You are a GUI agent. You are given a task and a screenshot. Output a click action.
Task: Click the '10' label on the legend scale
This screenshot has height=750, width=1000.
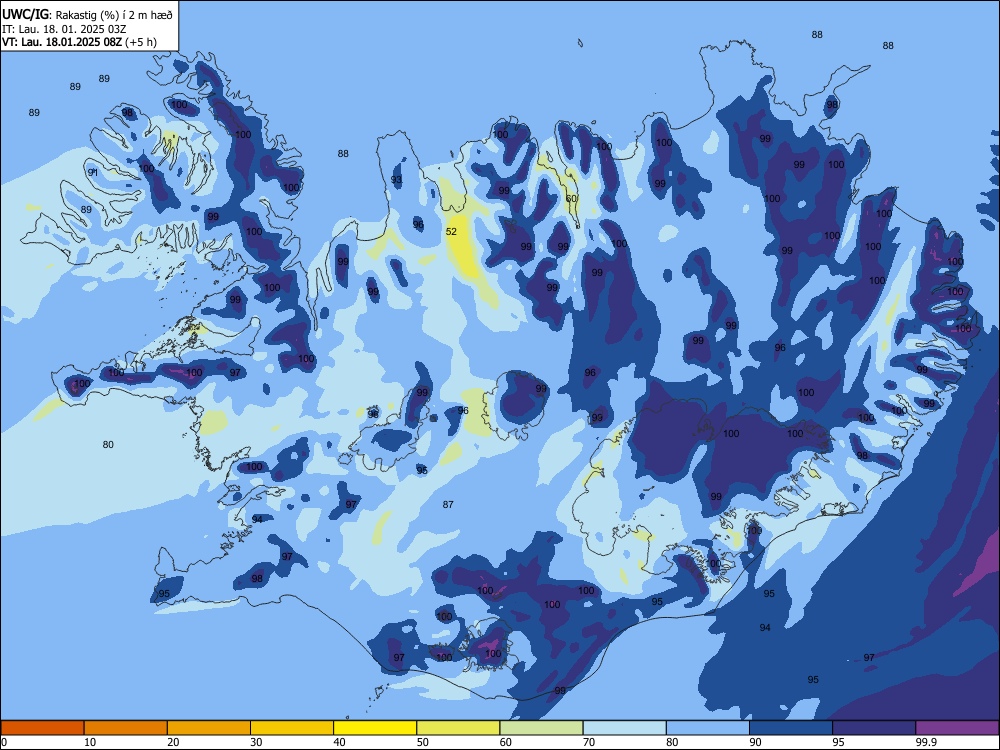pos(90,742)
